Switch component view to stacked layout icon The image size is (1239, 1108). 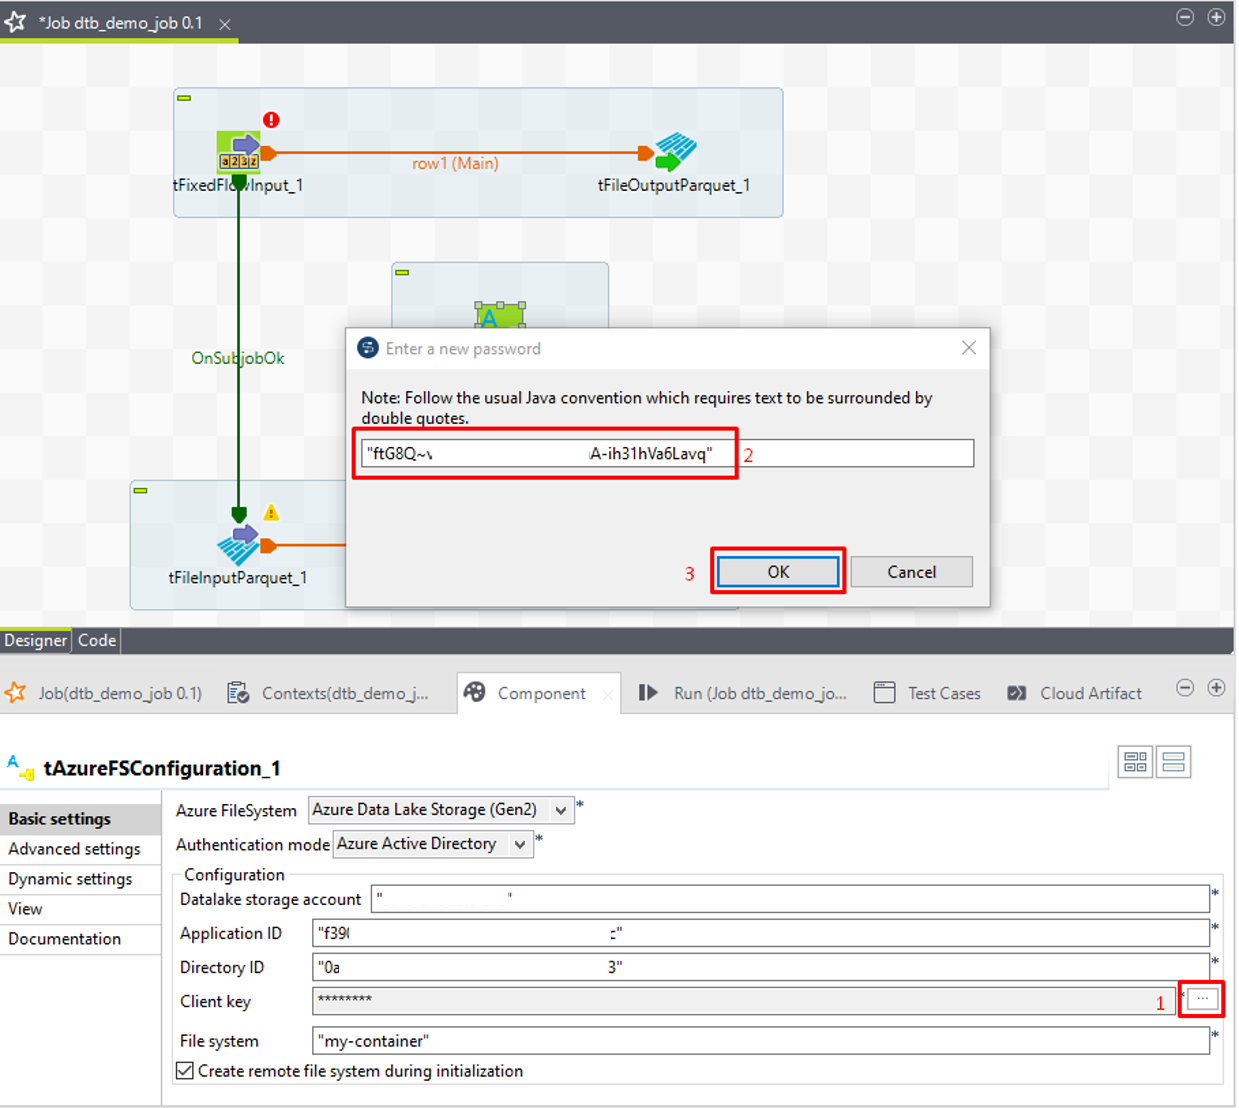1174,762
